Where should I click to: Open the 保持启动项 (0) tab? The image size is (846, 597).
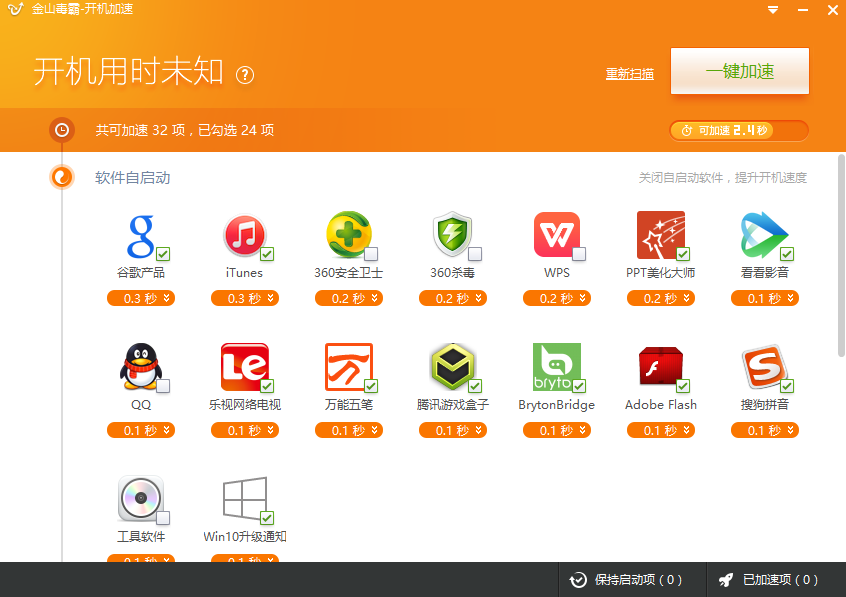(632, 580)
